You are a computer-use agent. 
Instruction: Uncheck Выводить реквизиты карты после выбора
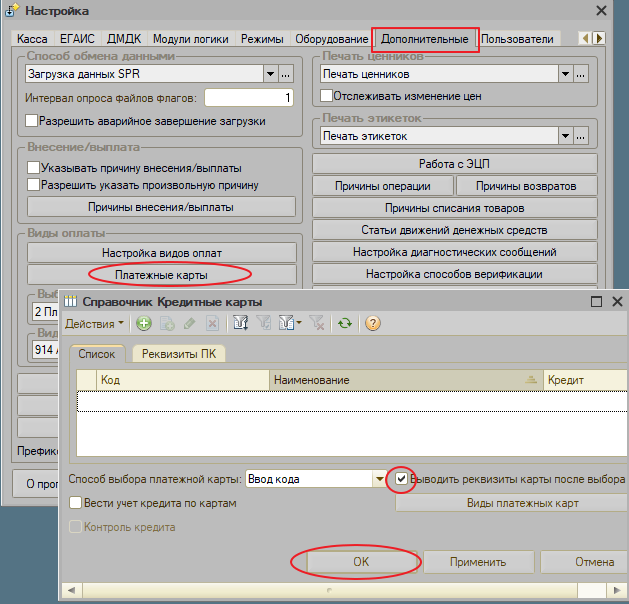click(x=401, y=479)
